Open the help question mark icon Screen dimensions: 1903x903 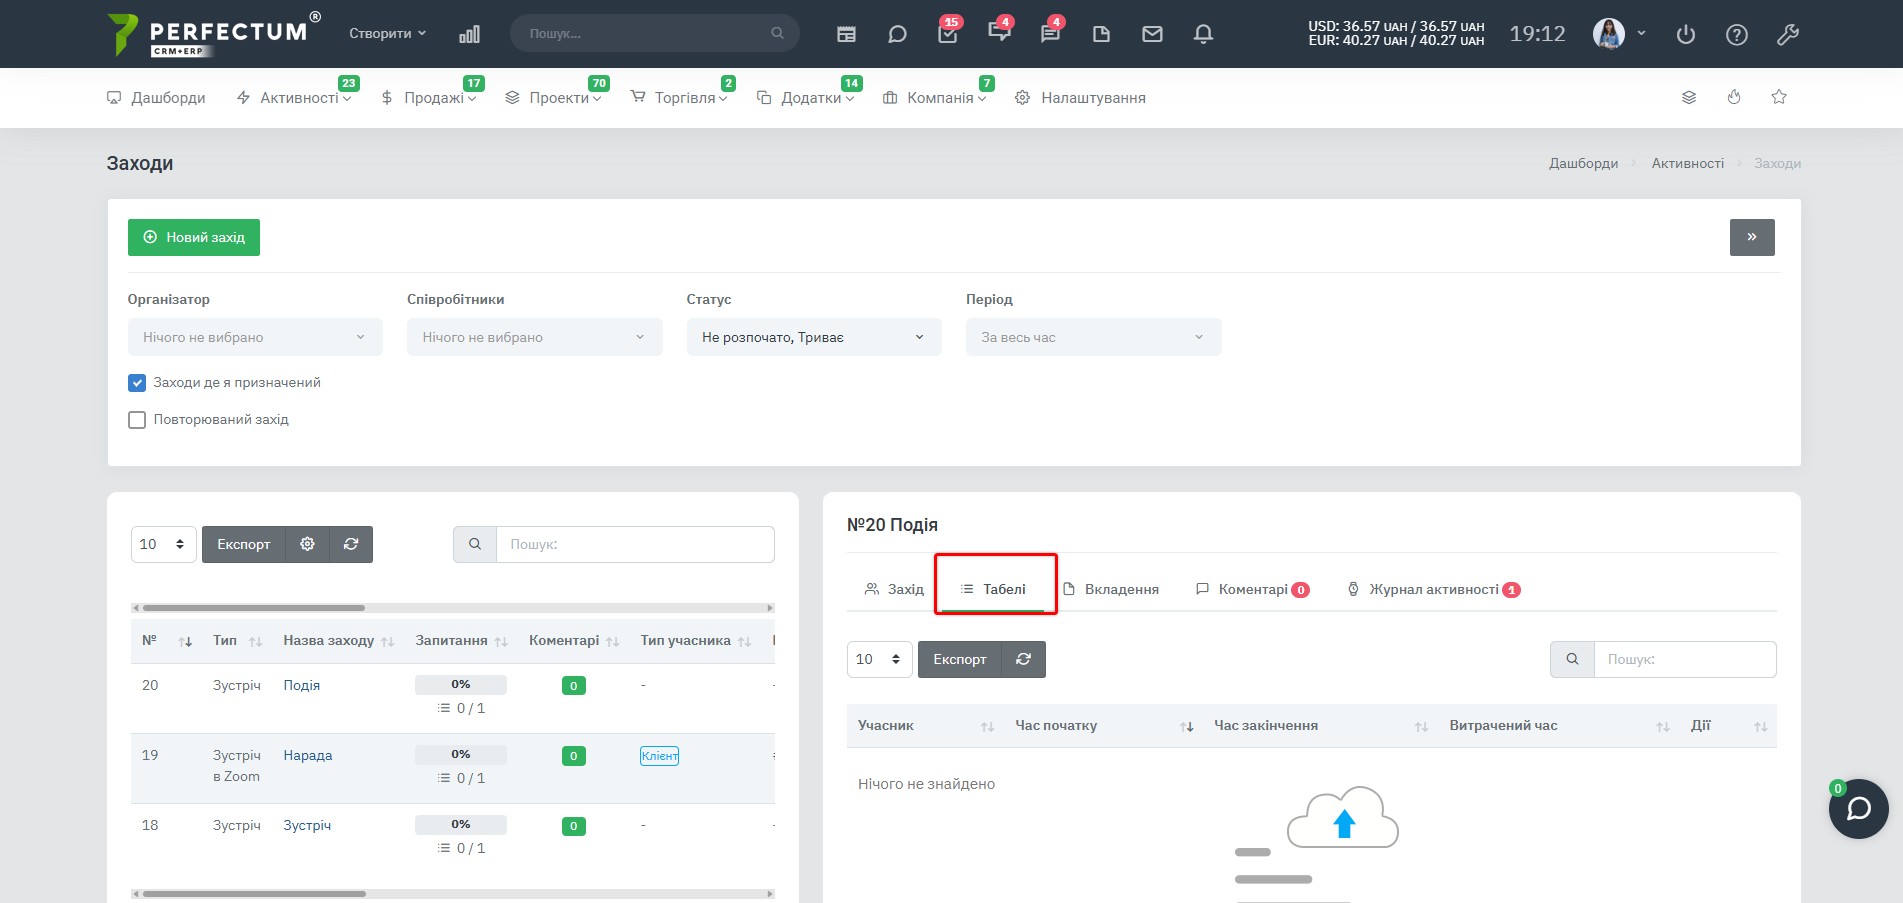(x=1737, y=34)
